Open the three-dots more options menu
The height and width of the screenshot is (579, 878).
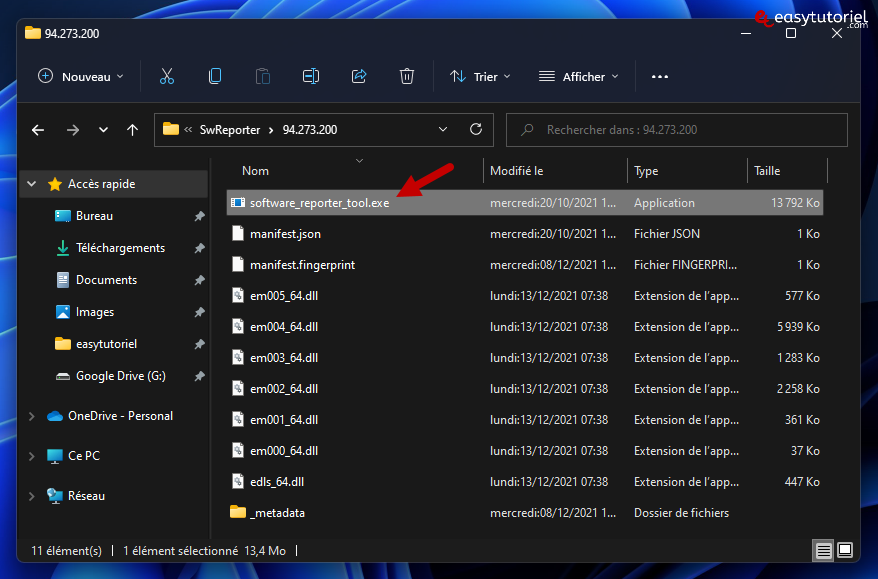pos(660,77)
